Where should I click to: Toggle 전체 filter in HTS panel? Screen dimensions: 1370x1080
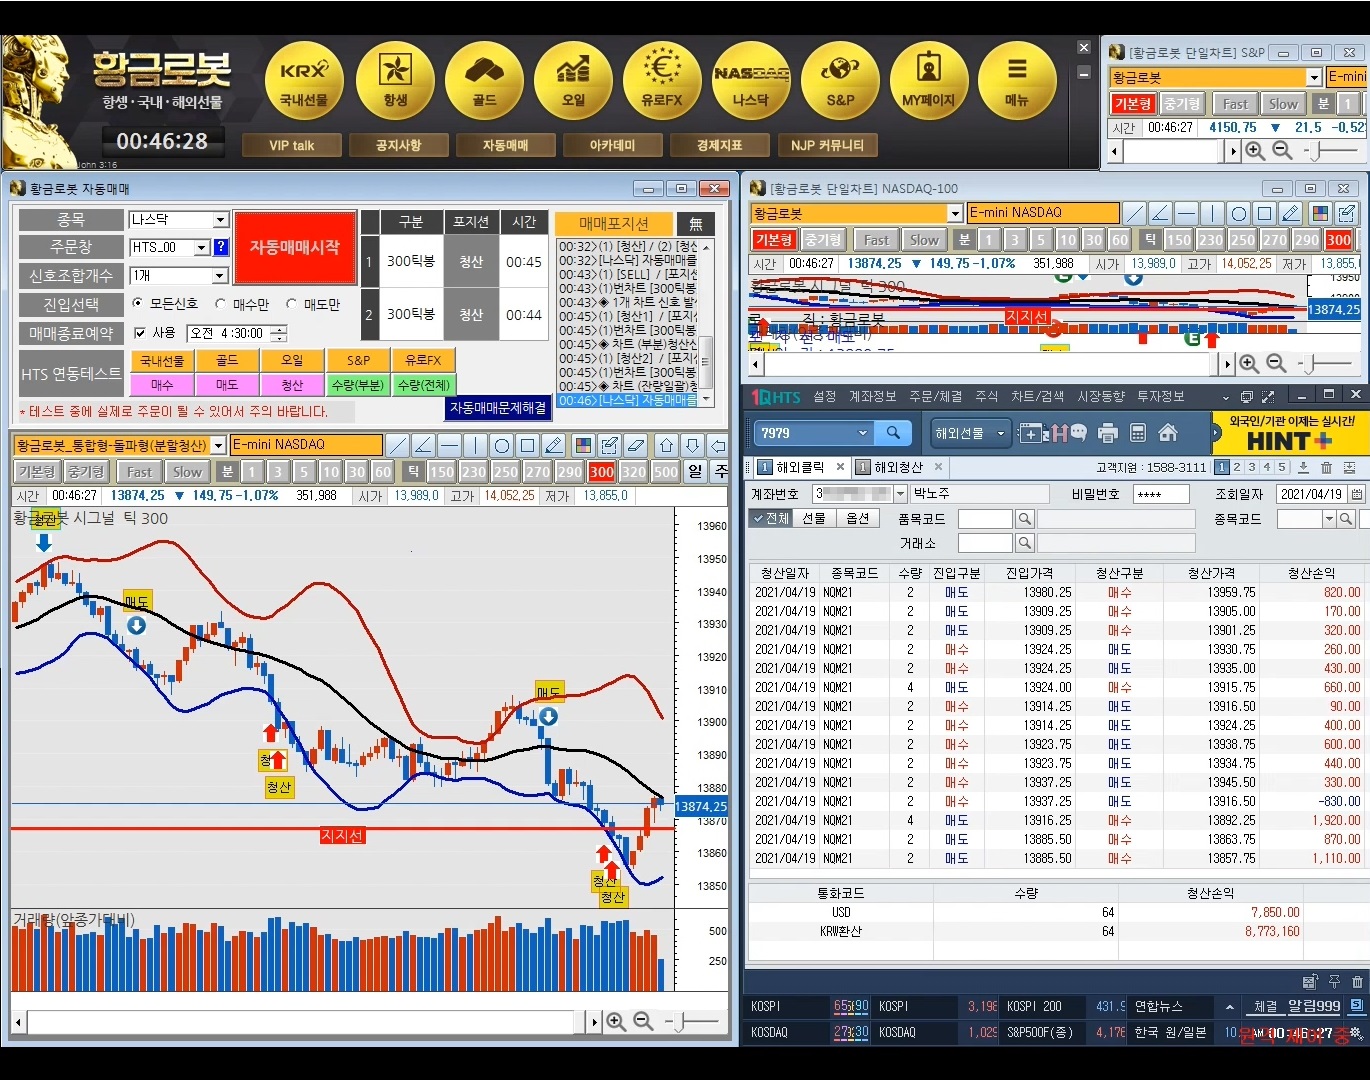click(x=771, y=518)
